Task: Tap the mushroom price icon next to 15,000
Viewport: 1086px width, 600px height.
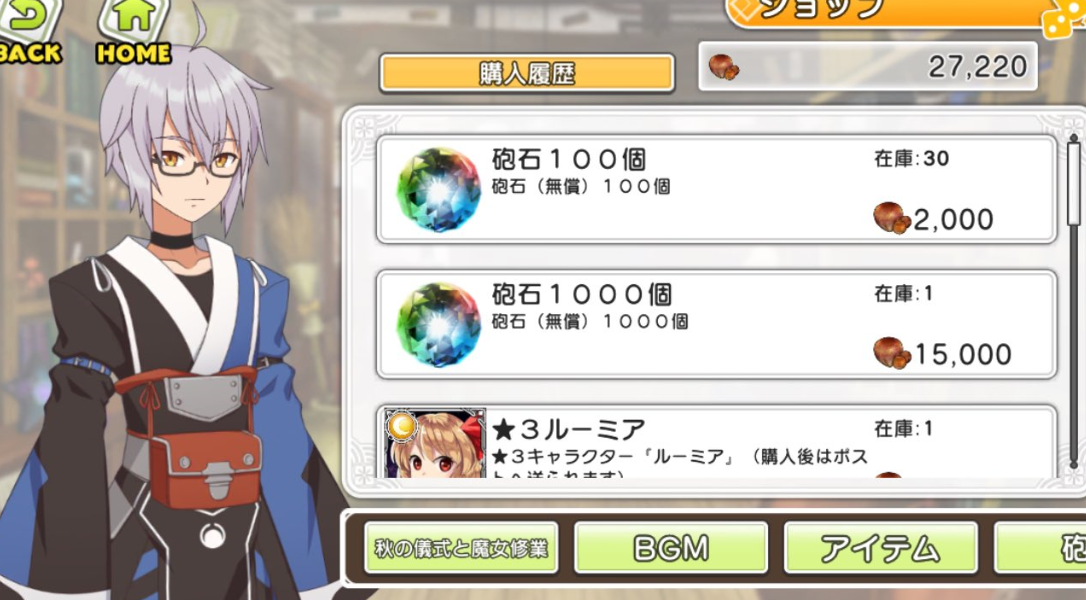Action: tap(891, 353)
